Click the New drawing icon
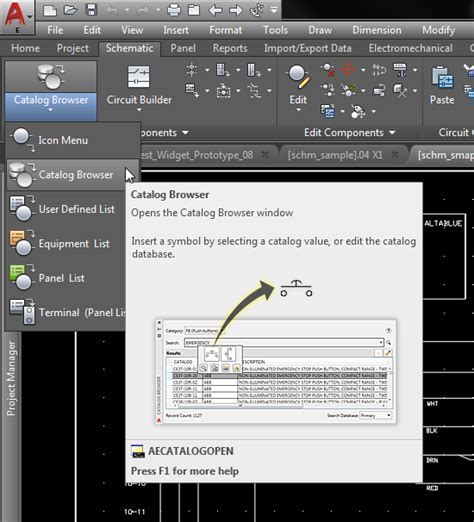474x522 pixels. coord(50,10)
